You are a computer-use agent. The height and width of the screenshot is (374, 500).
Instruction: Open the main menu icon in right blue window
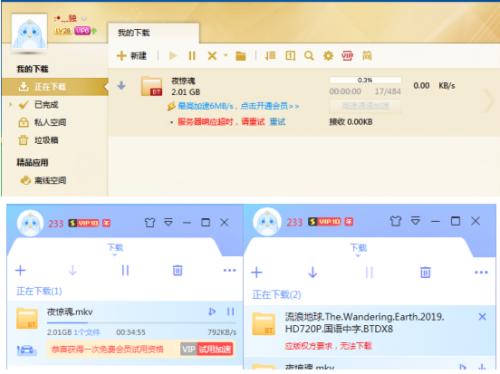tap(415, 221)
